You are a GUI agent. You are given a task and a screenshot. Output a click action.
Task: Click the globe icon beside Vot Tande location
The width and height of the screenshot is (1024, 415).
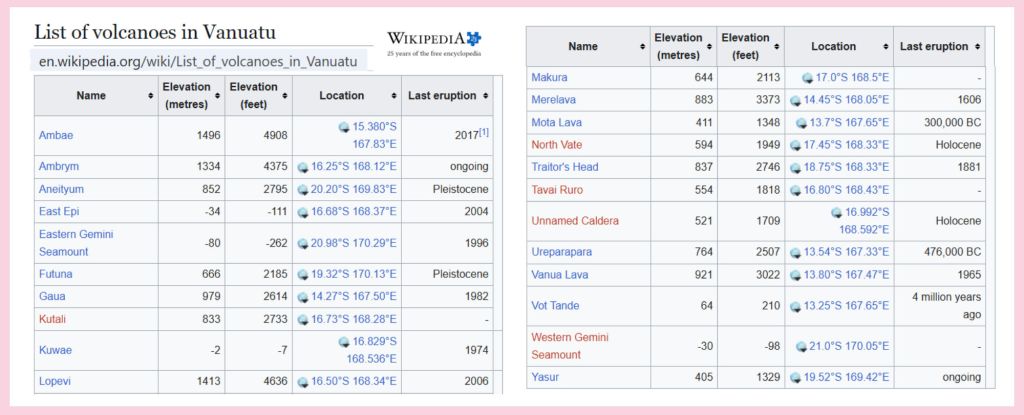tap(796, 306)
